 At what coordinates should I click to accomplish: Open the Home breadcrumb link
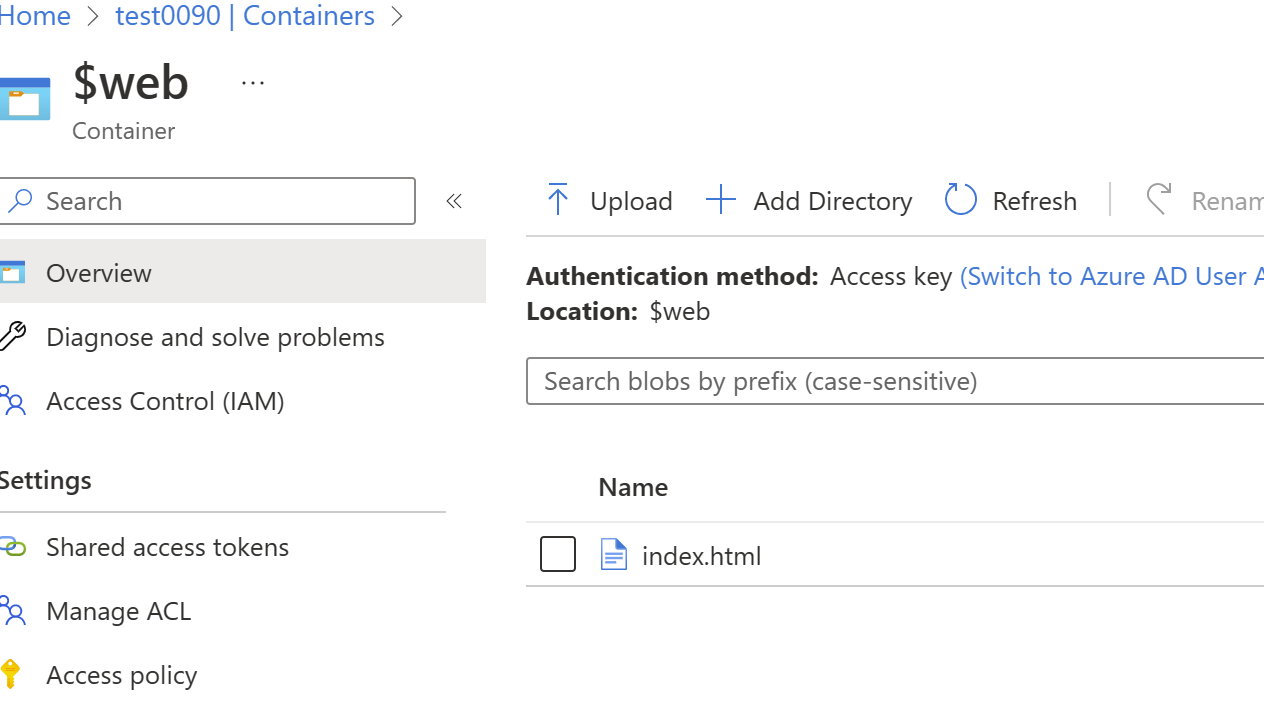pyautogui.click(x=35, y=16)
